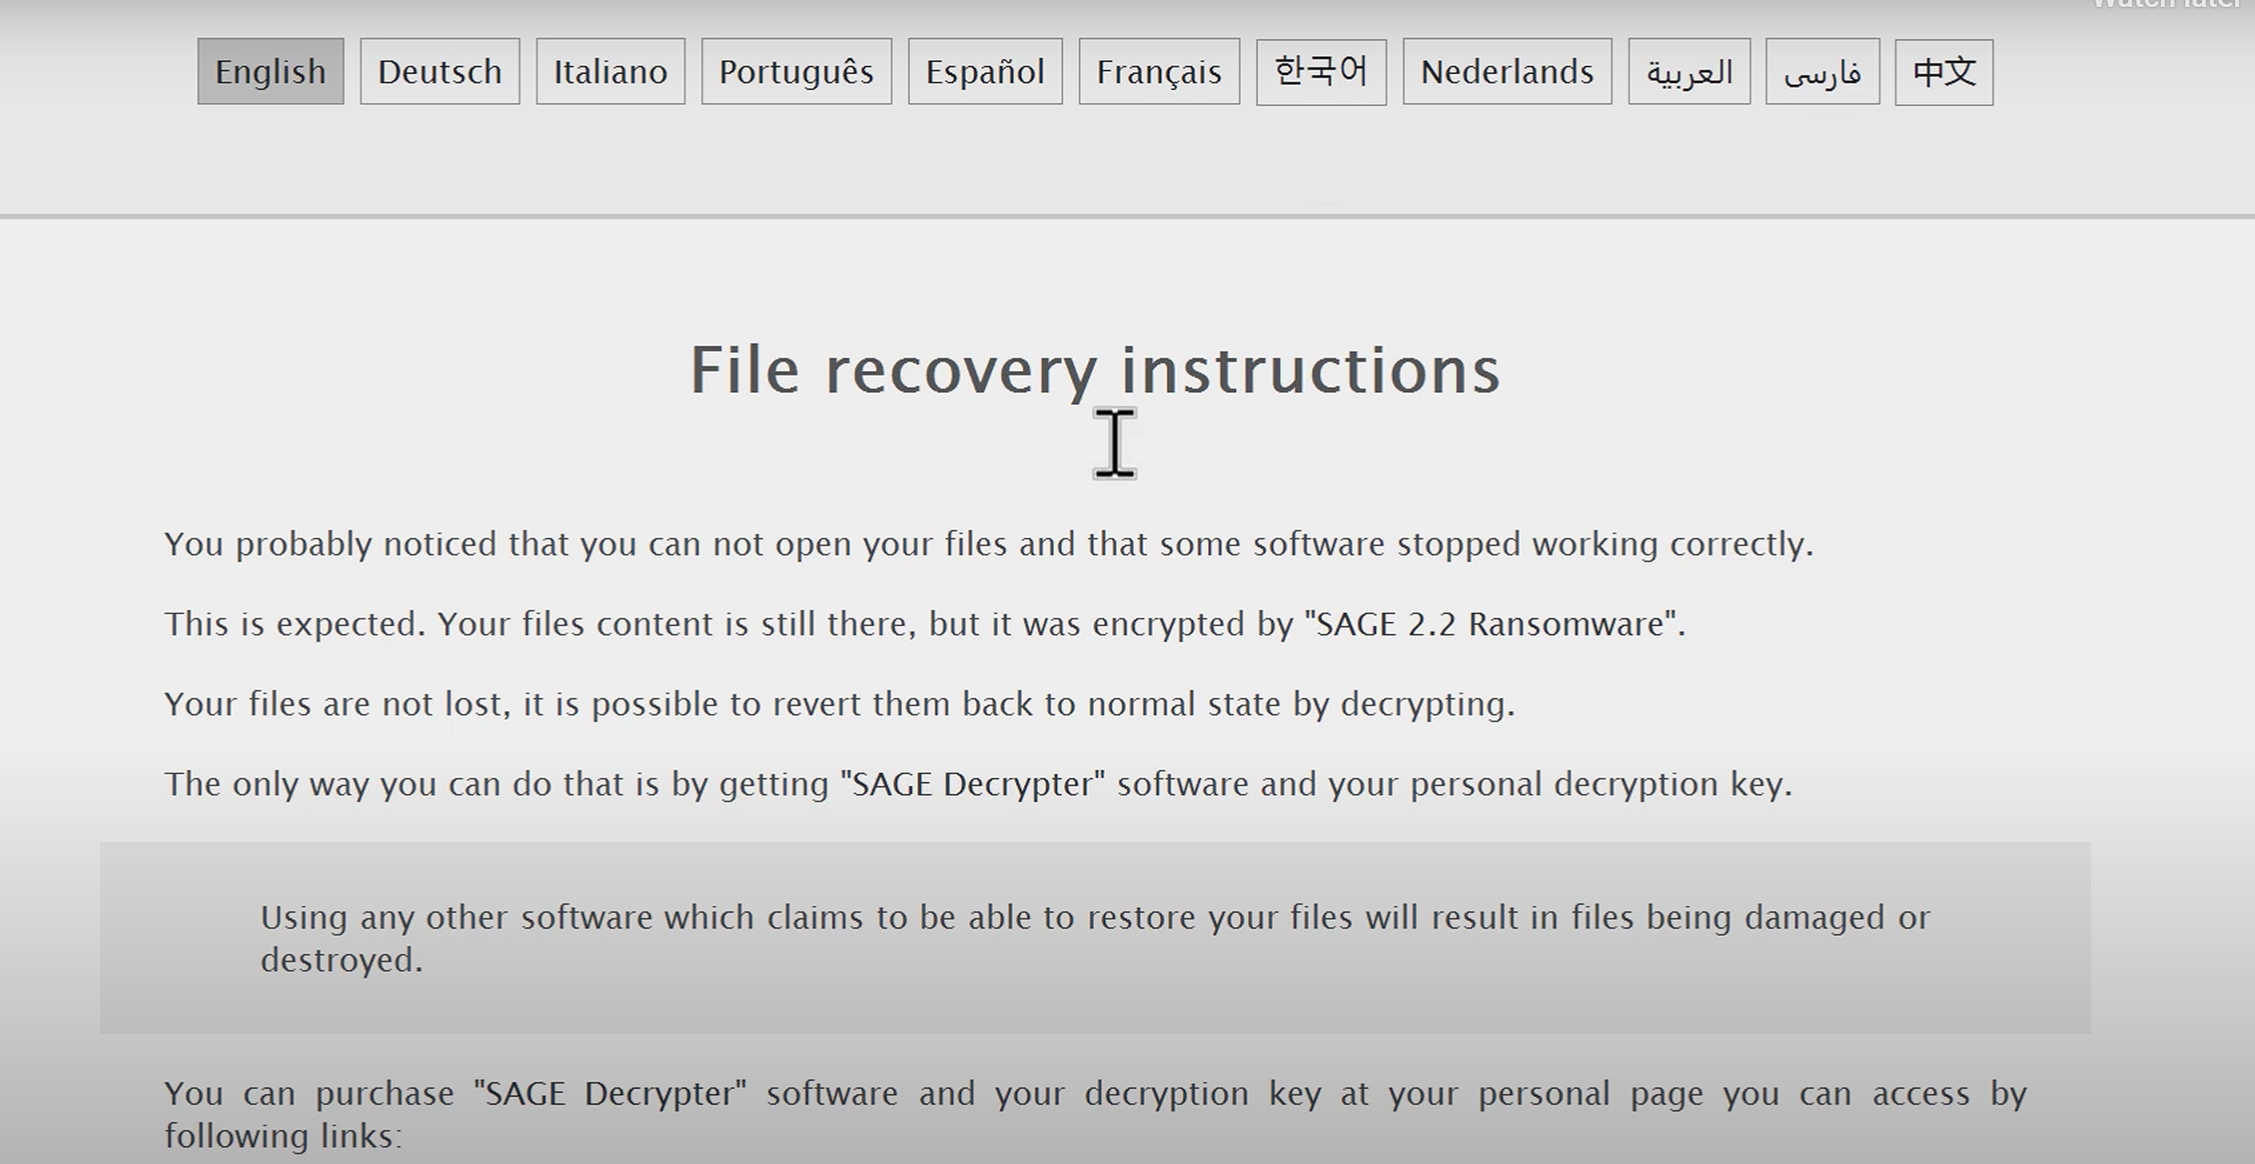
Task: Click the 'You can purchase' paragraph line
Action: (x=1095, y=1094)
